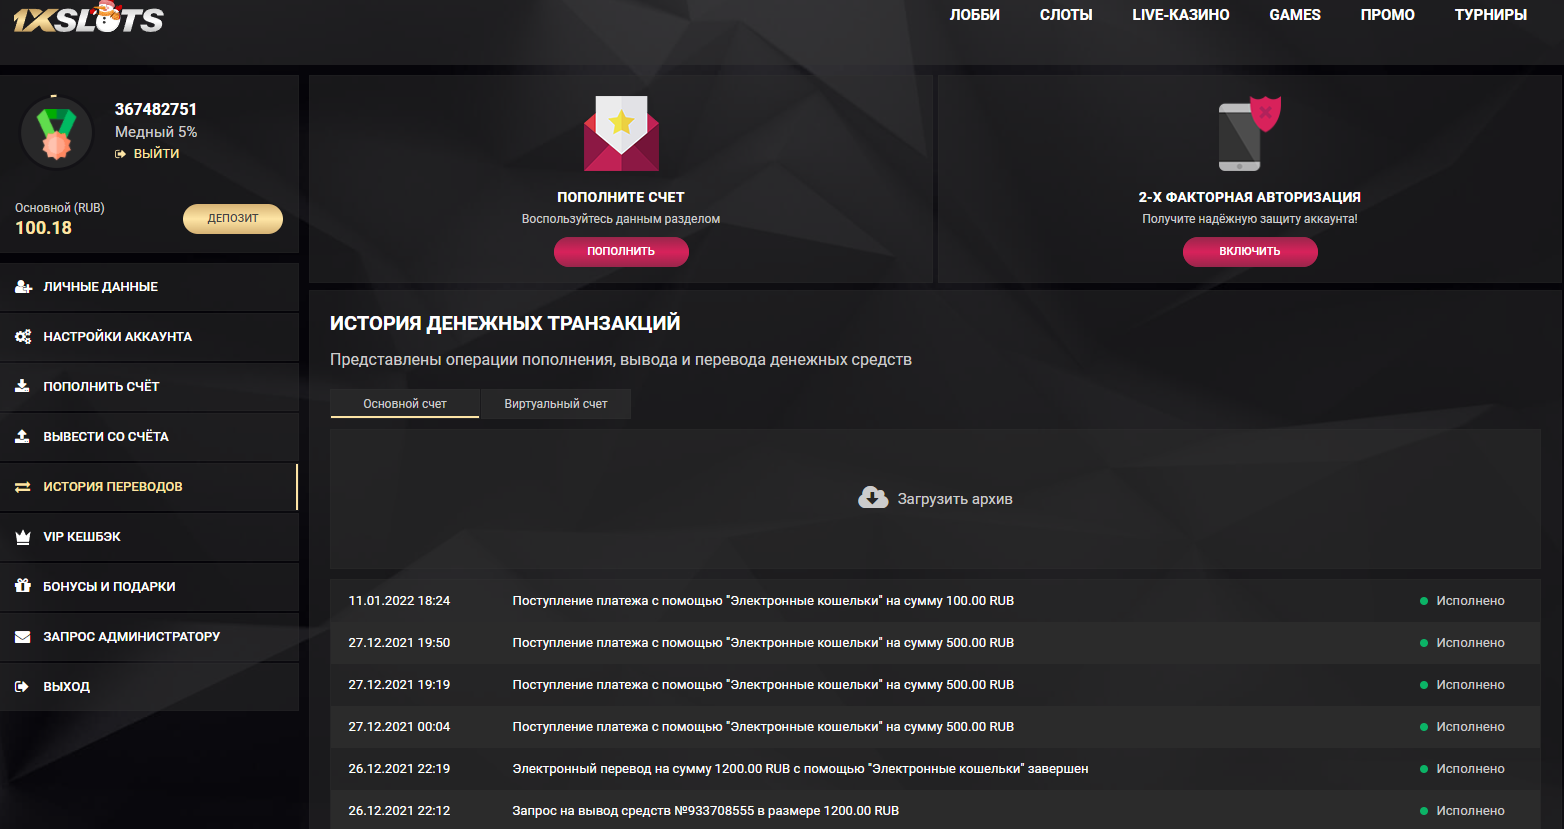
Task: Open the СЛОТЫ menu item
Action: tap(1066, 15)
